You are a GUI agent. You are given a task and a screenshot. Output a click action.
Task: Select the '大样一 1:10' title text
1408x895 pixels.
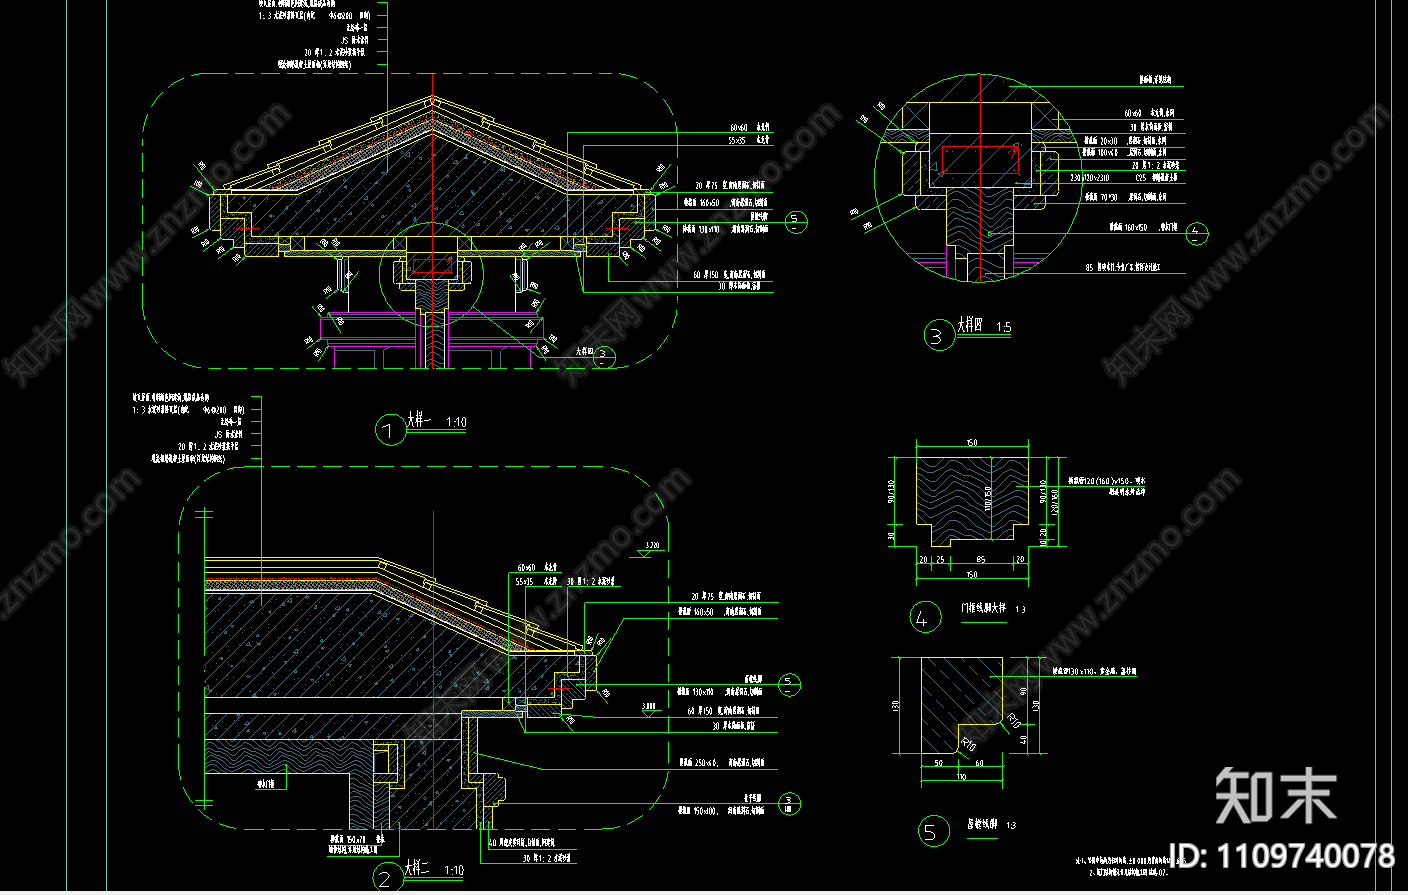(436, 421)
